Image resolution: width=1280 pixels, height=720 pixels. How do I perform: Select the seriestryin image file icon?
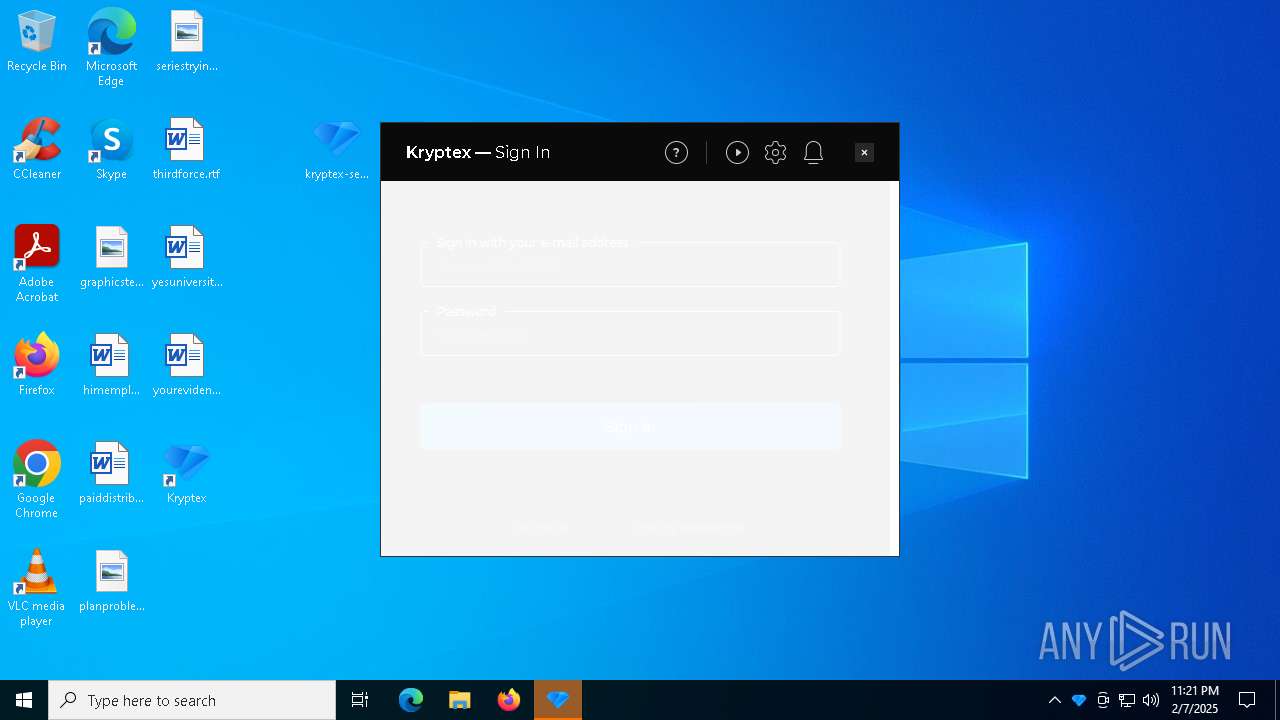coord(187,42)
